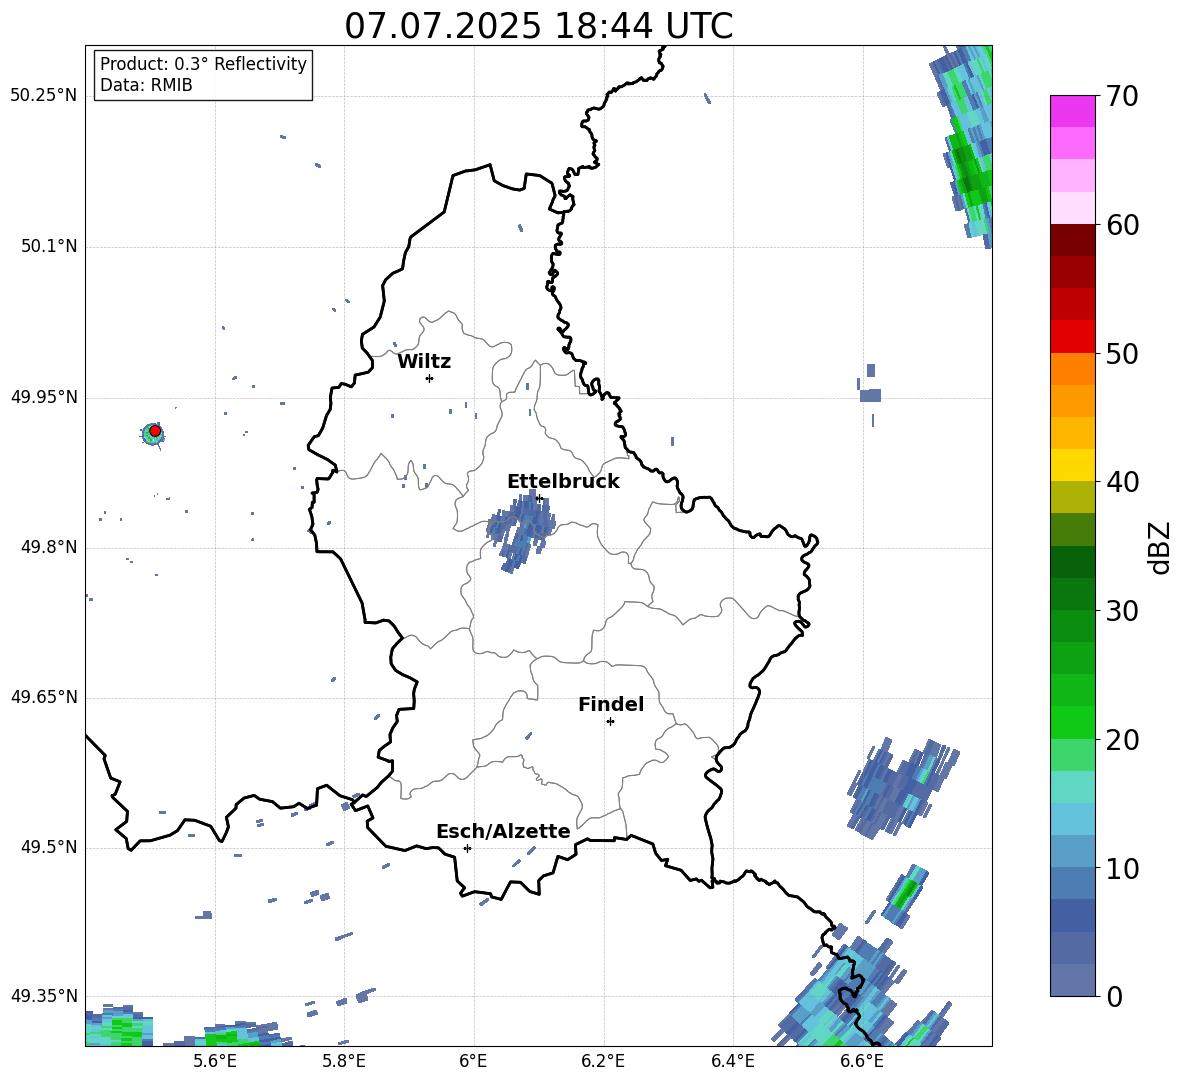Pick the bright red swatch just above 50 dBZ
The height and width of the screenshot is (1081, 1184).
pos(1072,337)
